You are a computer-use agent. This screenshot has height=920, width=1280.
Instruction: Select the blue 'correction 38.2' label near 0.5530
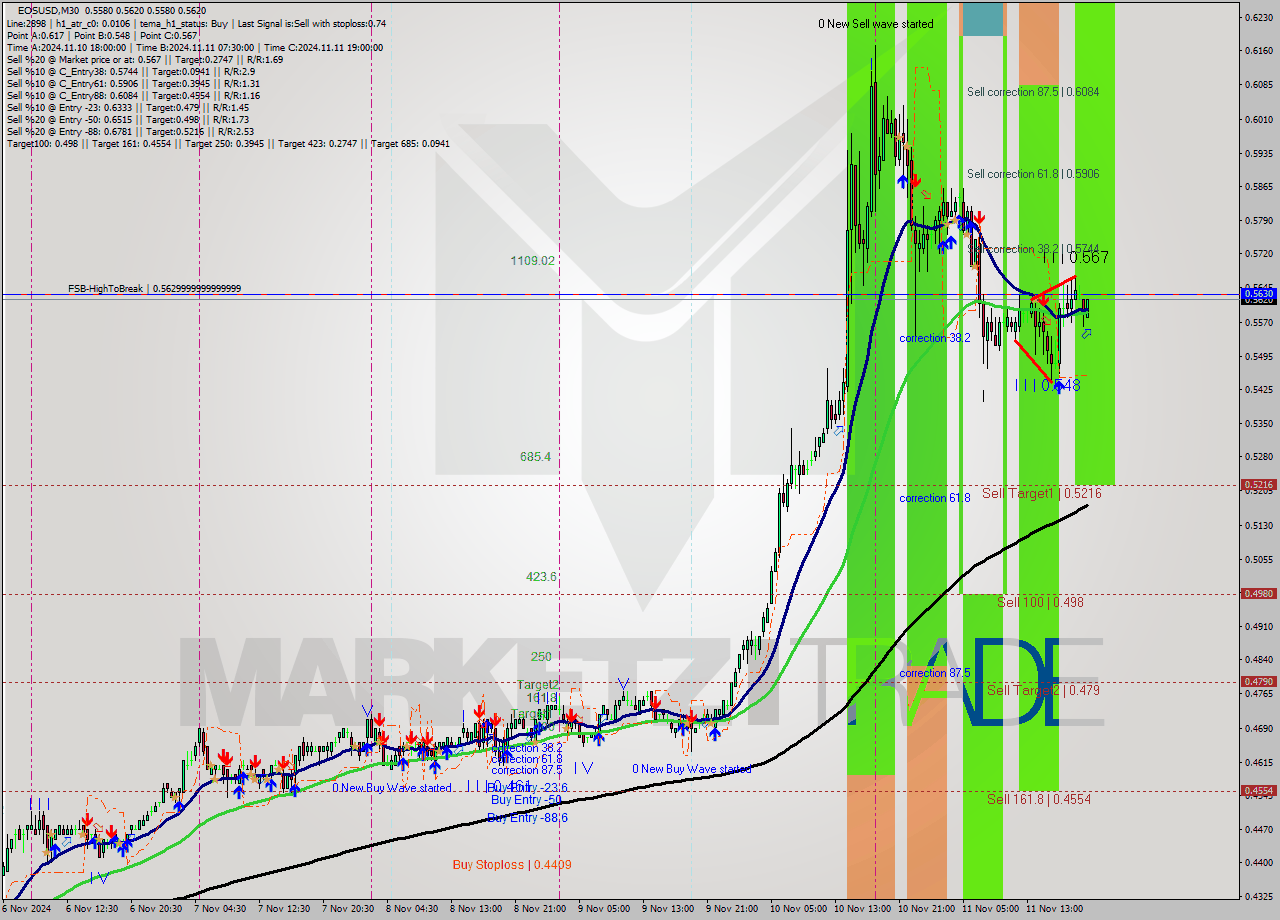[935, 338]
